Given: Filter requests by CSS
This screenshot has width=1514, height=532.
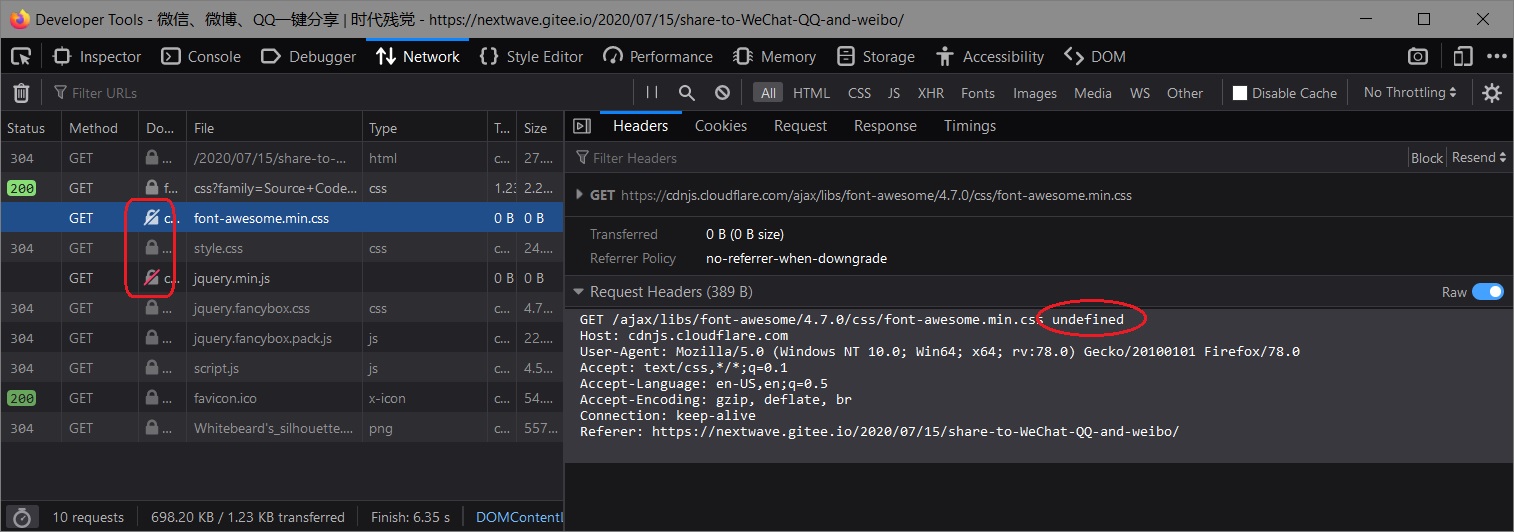Looking at the screenshot, I should (859, 93).
